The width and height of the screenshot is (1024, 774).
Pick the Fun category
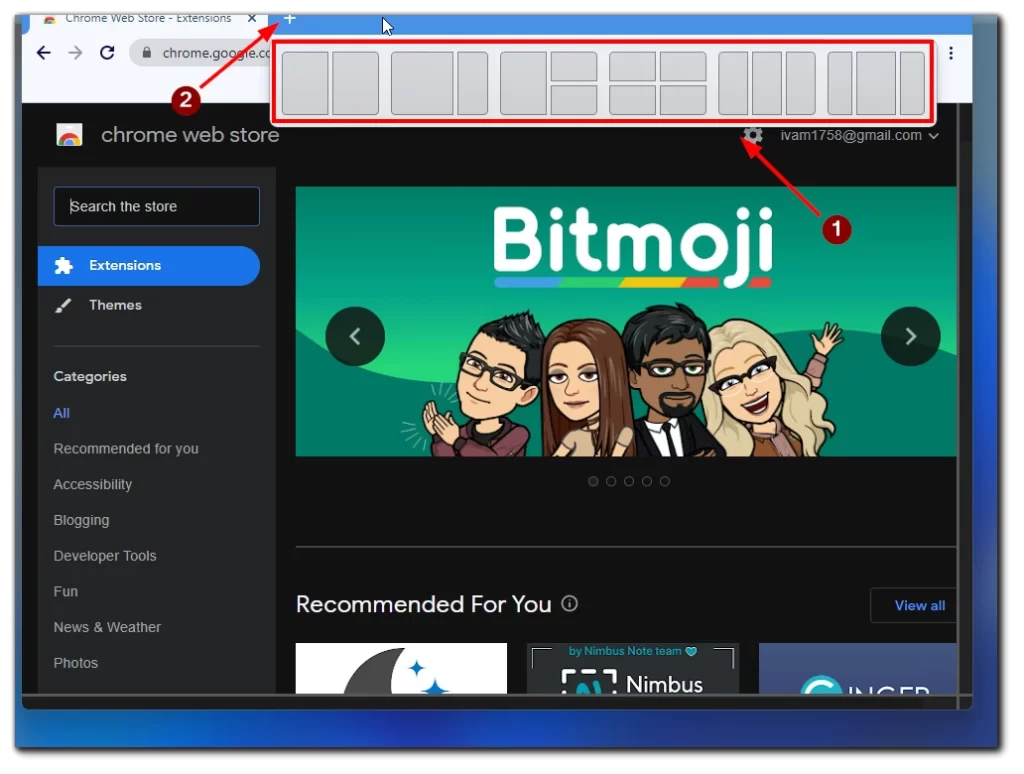[x=66, y=592]
